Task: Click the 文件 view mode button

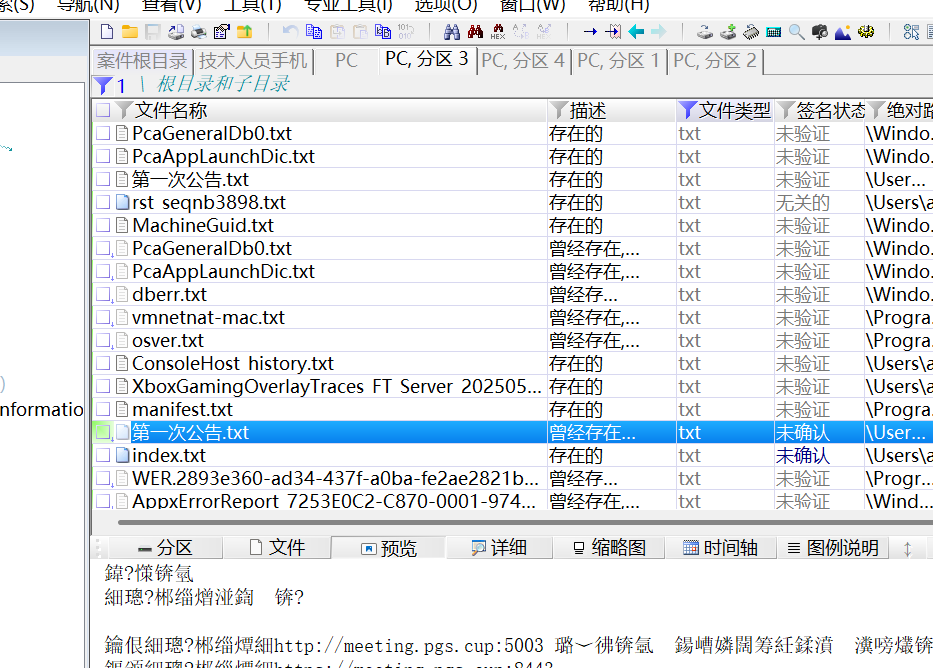Action: tap(277, 548)
